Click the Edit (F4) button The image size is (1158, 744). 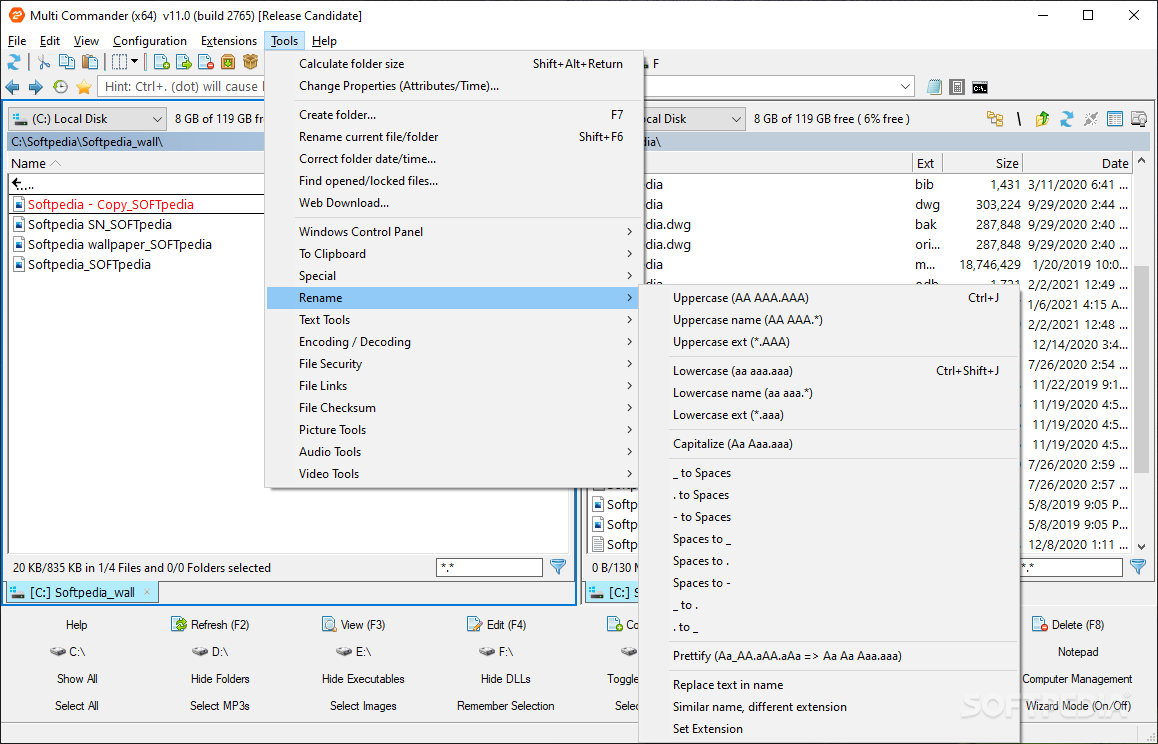pos(496,625)
